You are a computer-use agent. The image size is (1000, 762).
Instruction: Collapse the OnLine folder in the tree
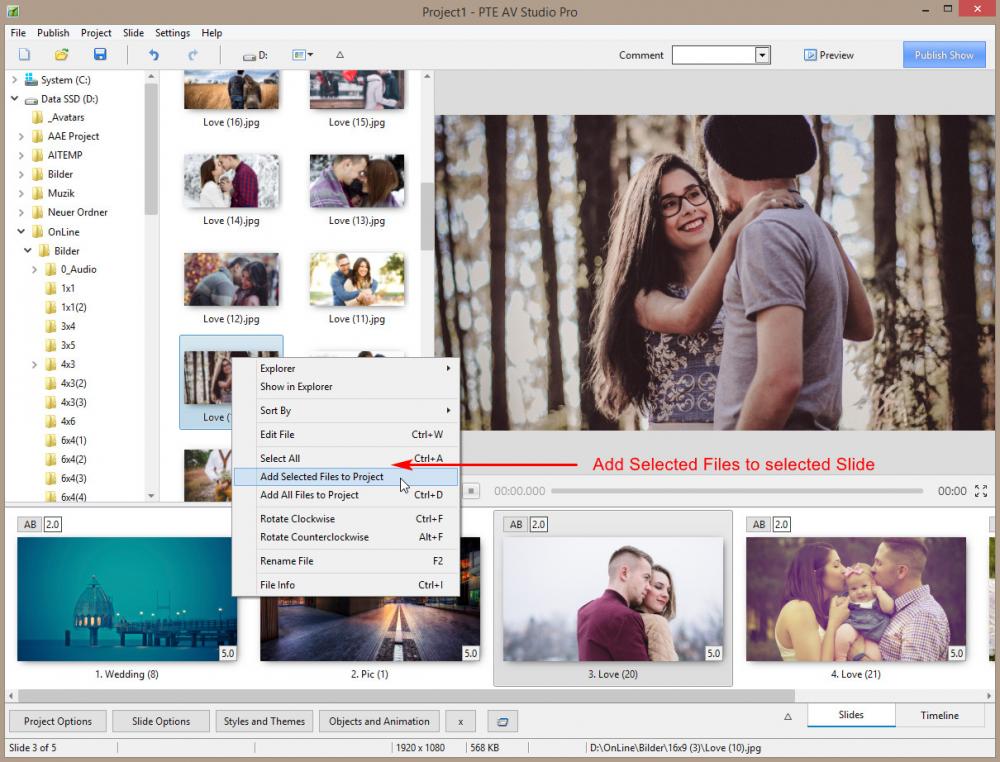point(21,232)
